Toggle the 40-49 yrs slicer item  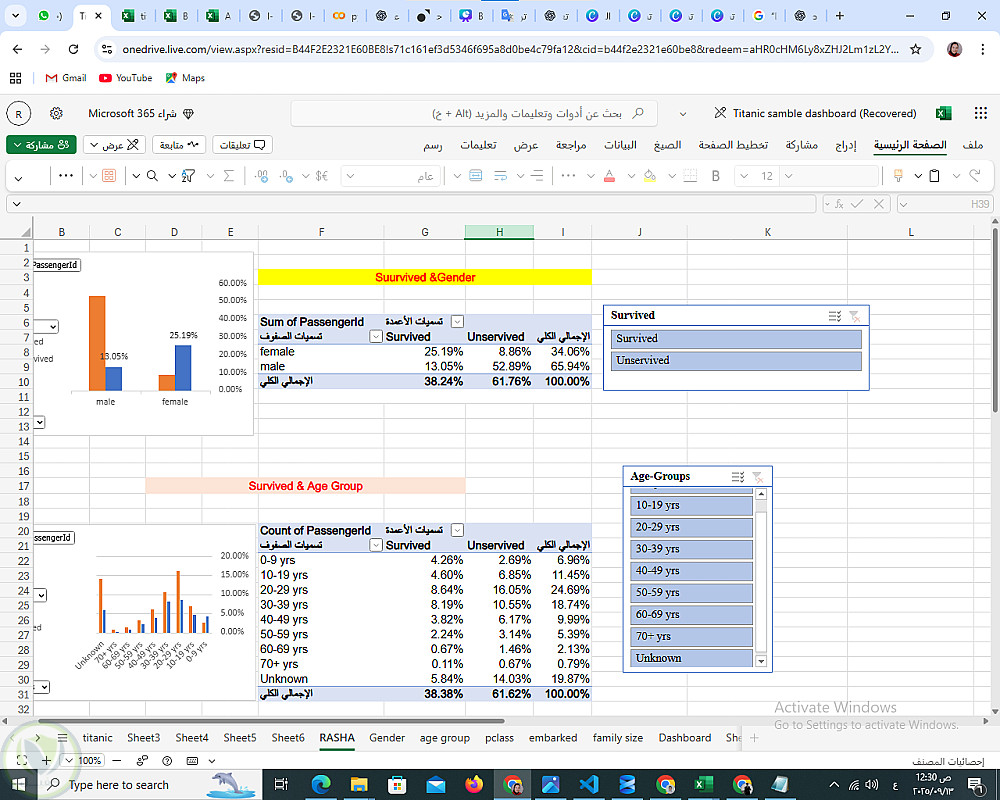(691, 571)
